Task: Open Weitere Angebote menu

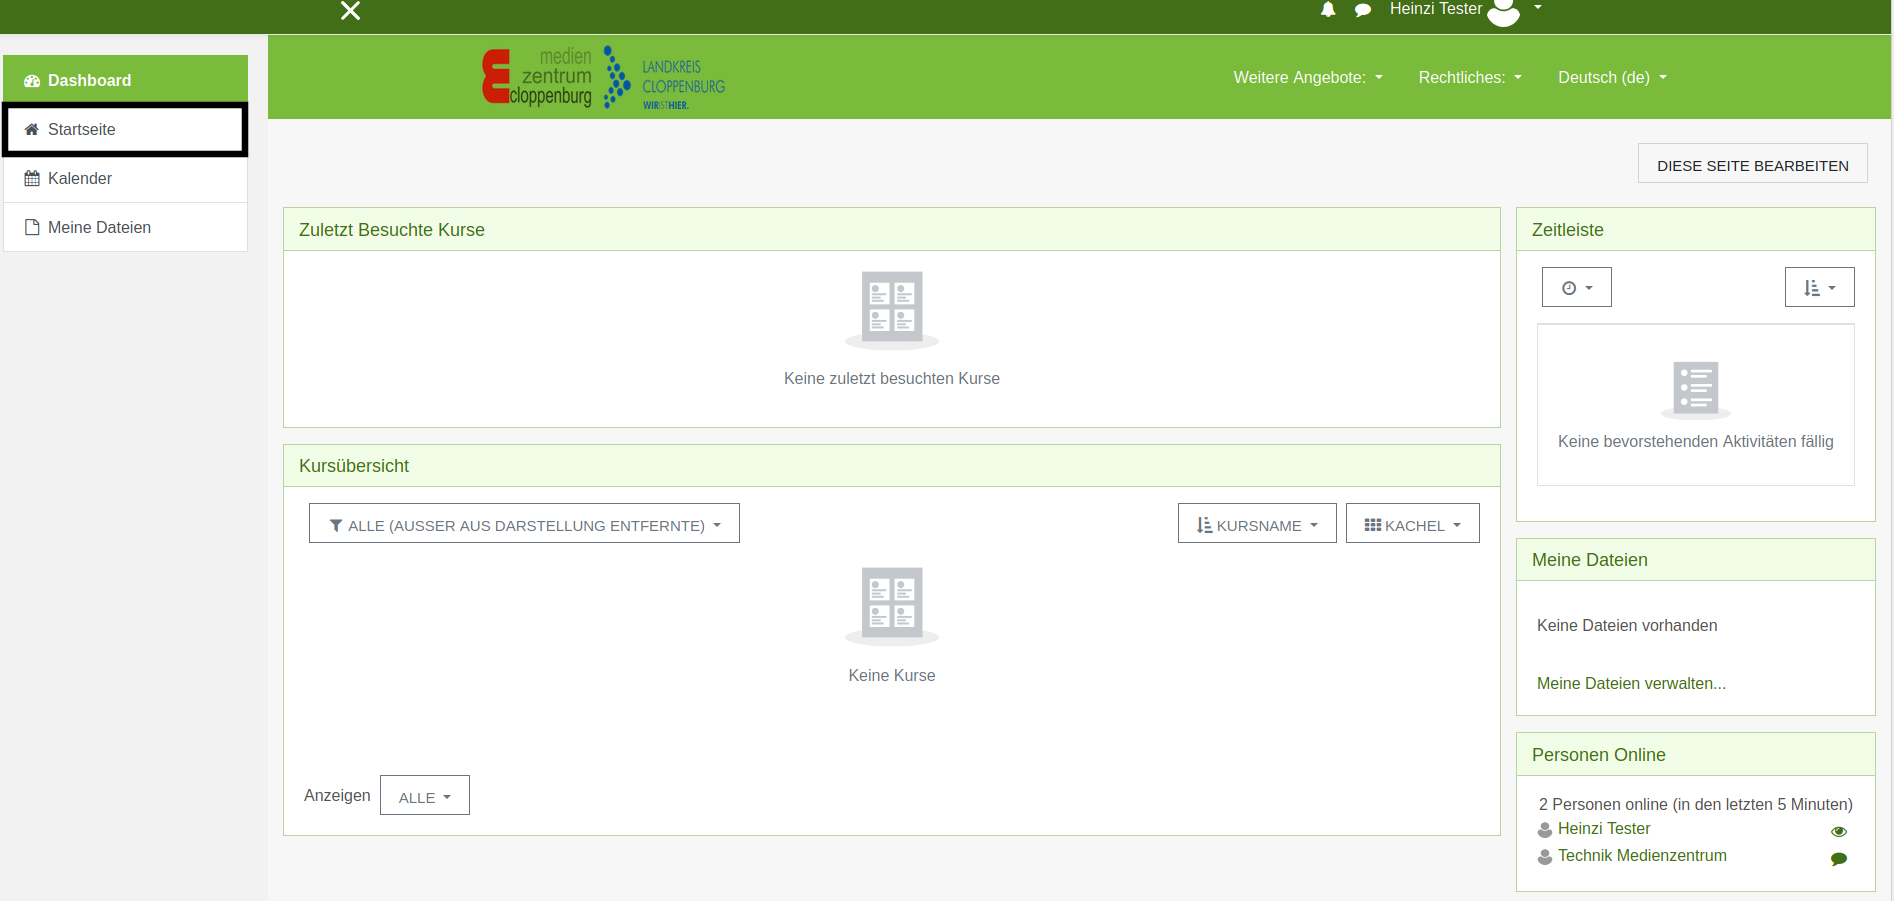Action: pyautogui.click(x=1307, y=78)
